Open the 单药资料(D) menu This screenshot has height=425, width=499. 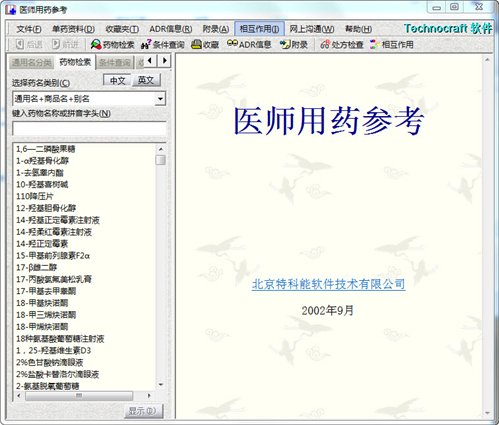click(73, 29)
